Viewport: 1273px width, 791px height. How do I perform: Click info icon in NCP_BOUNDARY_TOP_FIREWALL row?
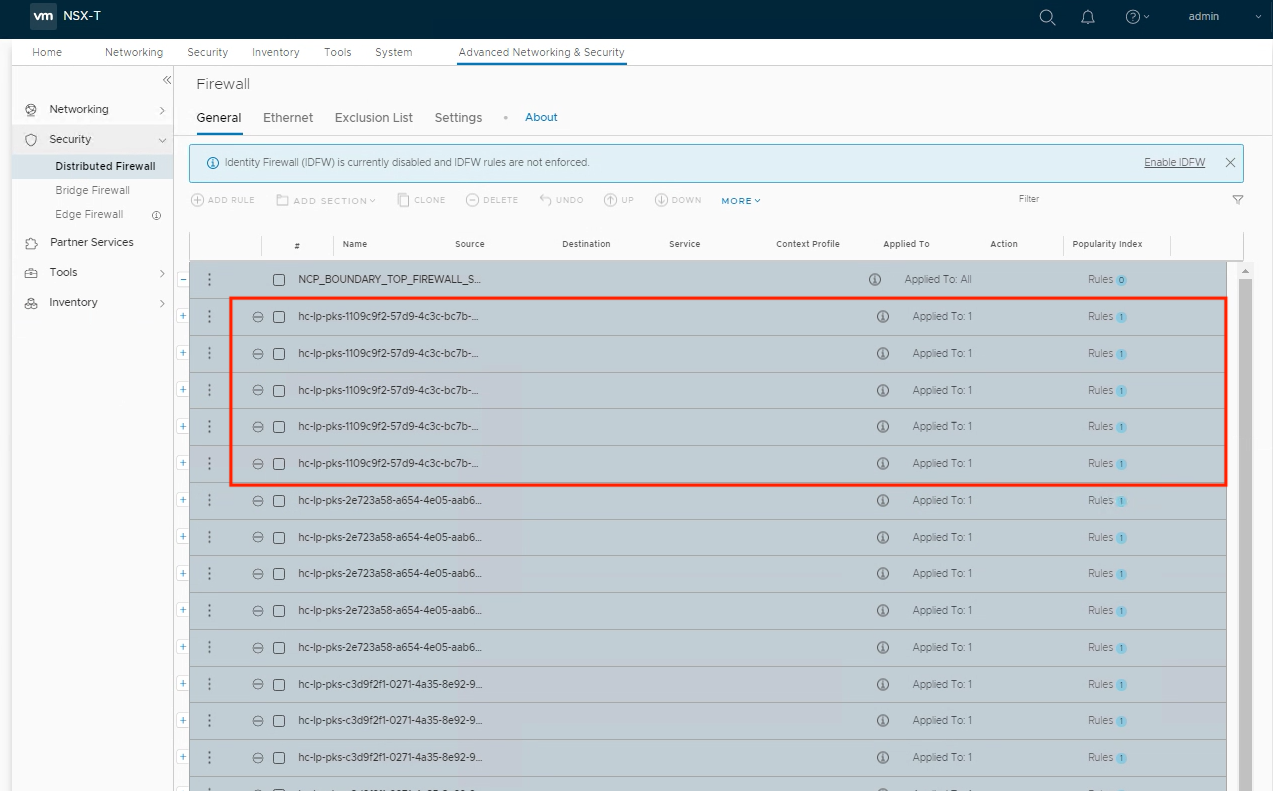click(875, 280)
